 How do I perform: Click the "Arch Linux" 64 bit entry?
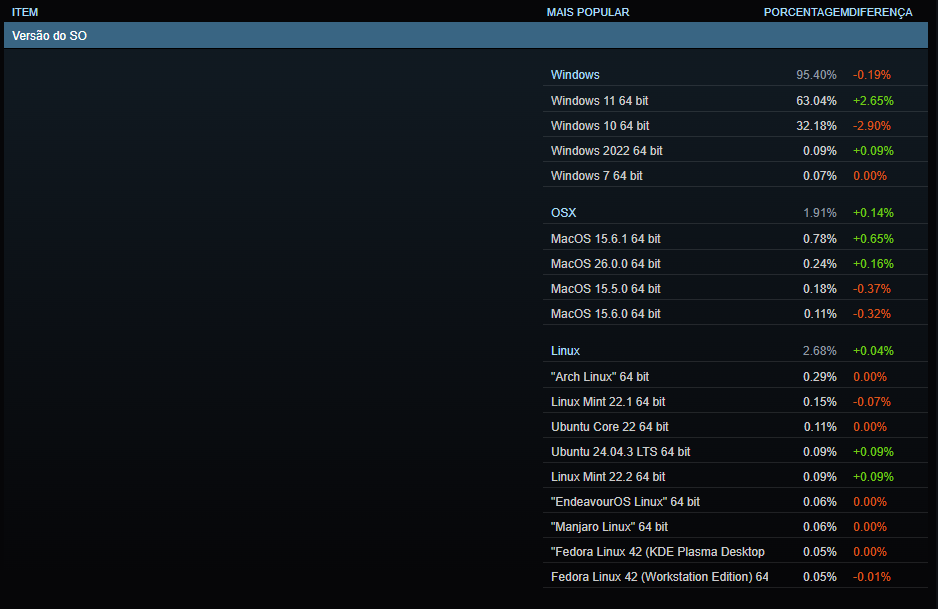[x=599, y=377]
